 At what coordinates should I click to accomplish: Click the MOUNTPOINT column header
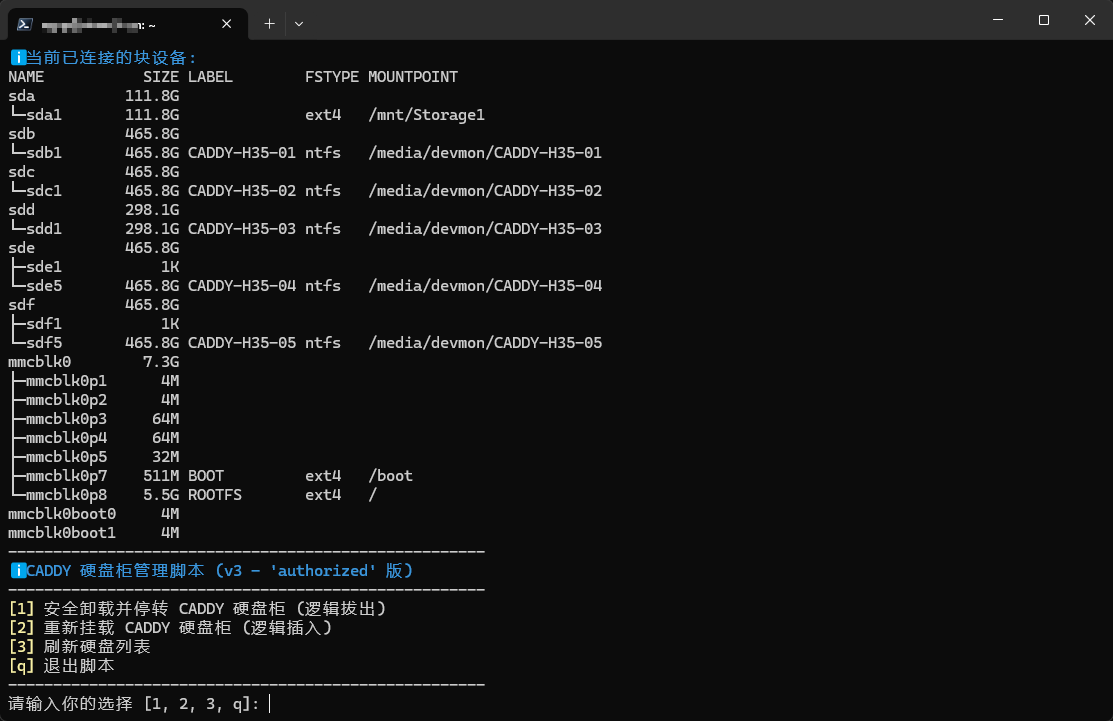(x=412, y=77)
